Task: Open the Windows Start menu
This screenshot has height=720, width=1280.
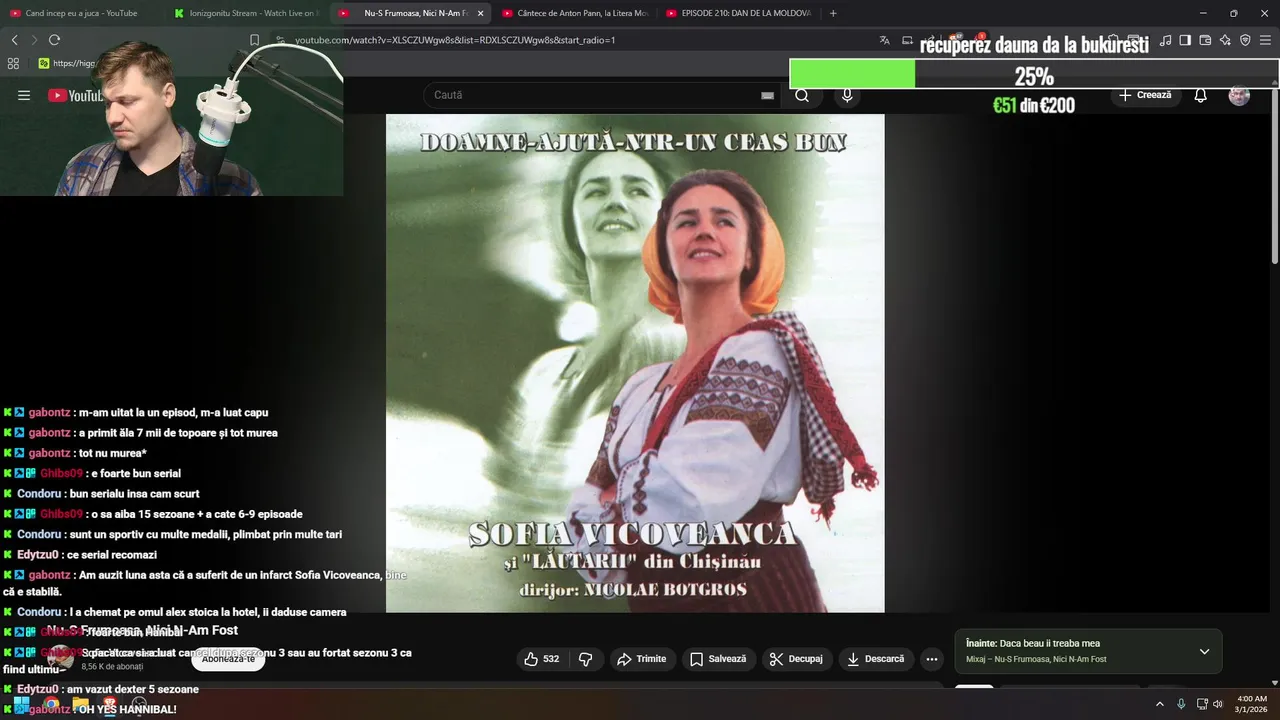Action: click(x=20, y=704)
